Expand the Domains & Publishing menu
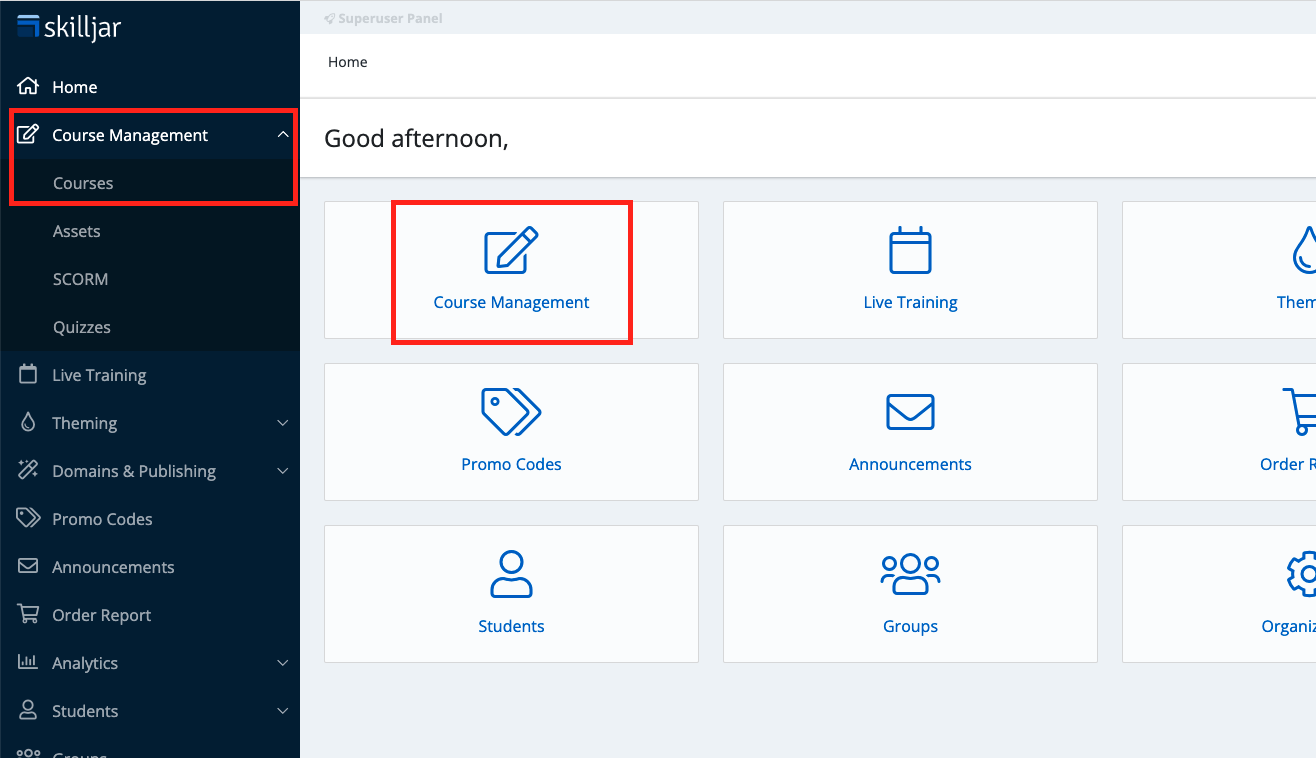 283,471
